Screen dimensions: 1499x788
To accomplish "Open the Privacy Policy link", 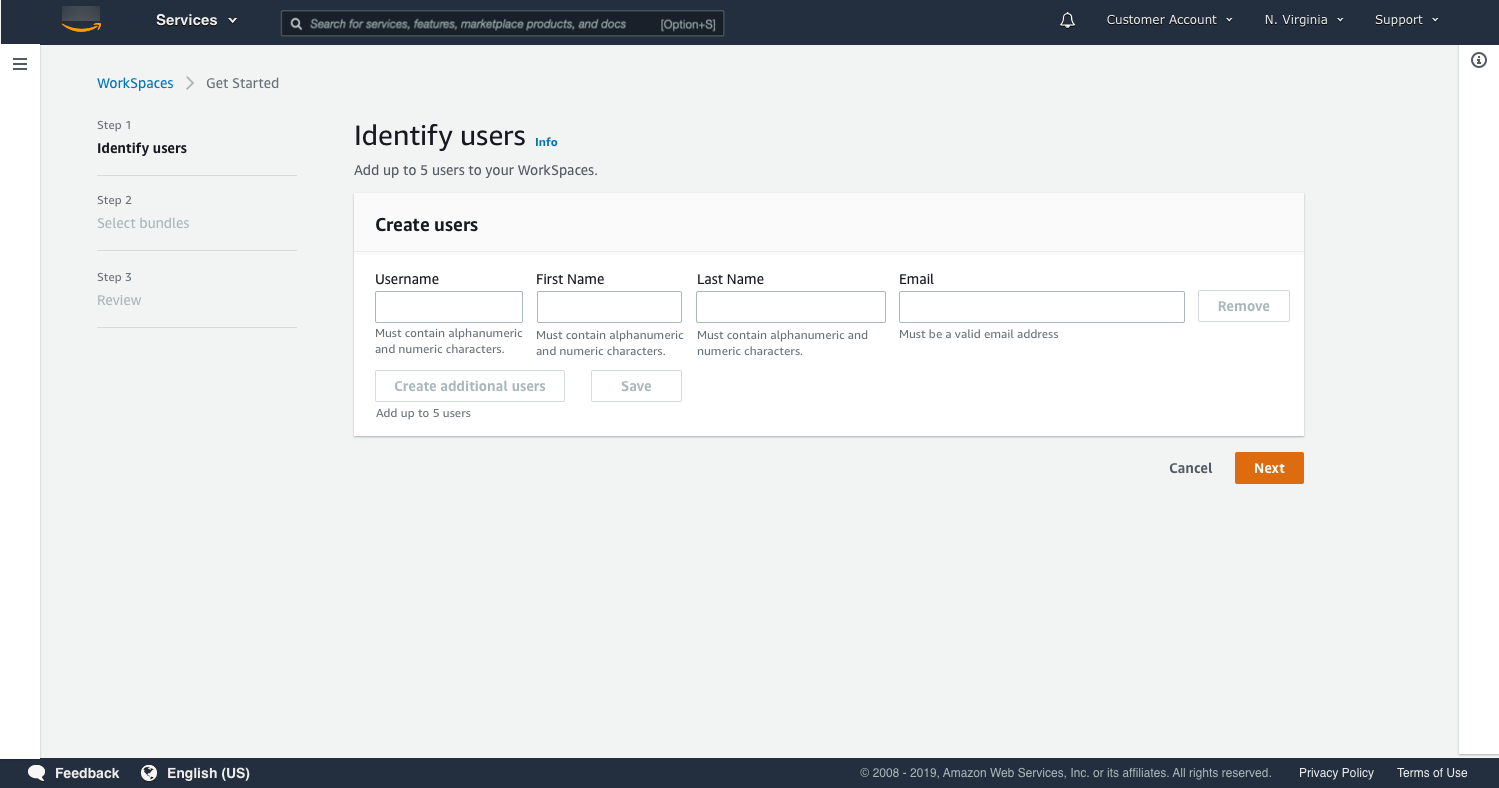I will [x=1336, y=772].
